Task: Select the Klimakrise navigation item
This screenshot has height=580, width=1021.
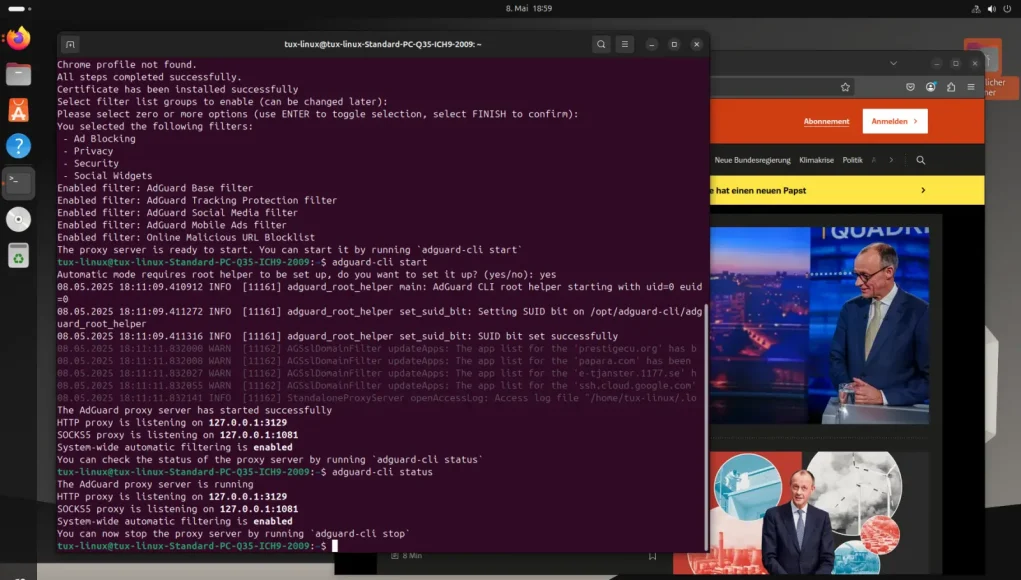Action: pyautogui.click(x=815, y=160)
